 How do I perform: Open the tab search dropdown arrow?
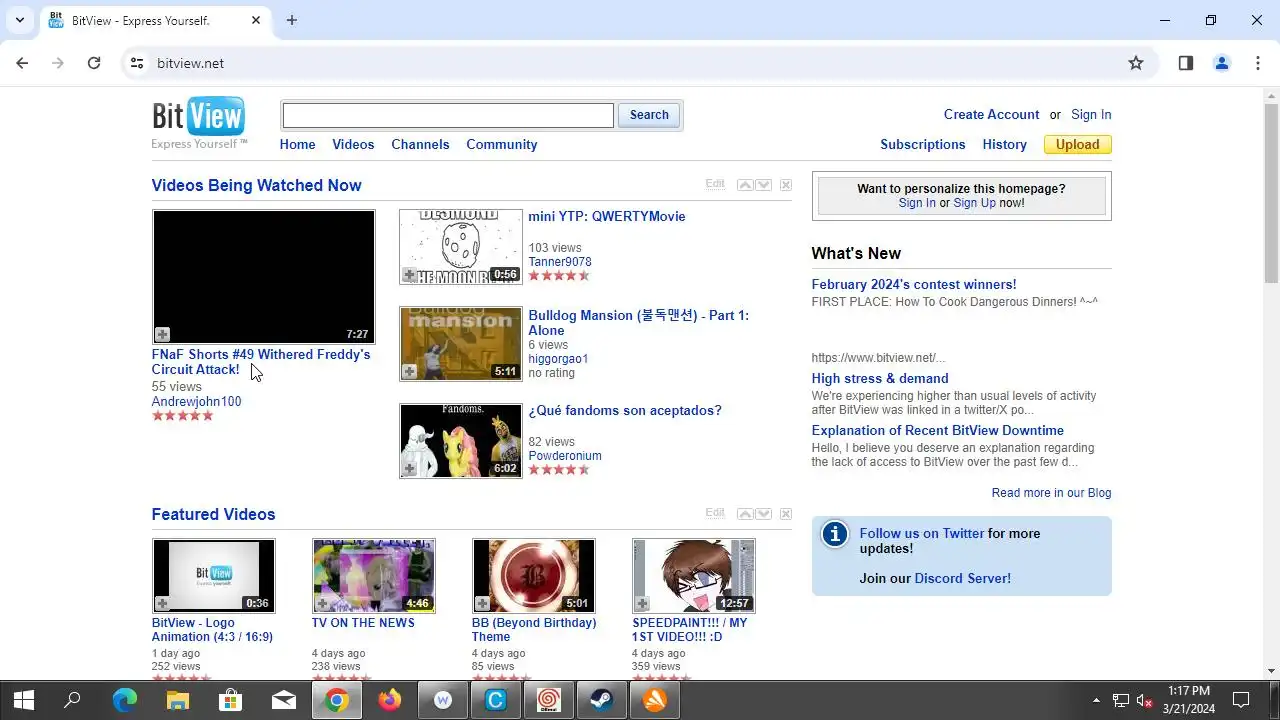19,20
